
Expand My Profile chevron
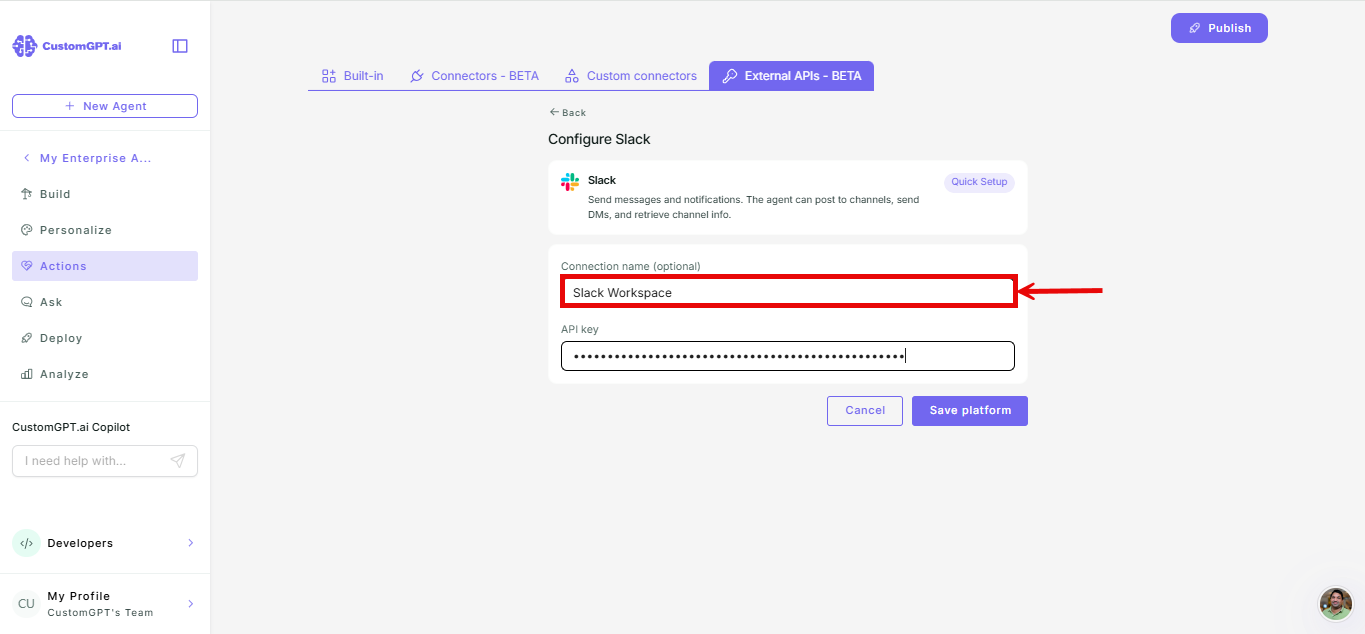point(190,603)
